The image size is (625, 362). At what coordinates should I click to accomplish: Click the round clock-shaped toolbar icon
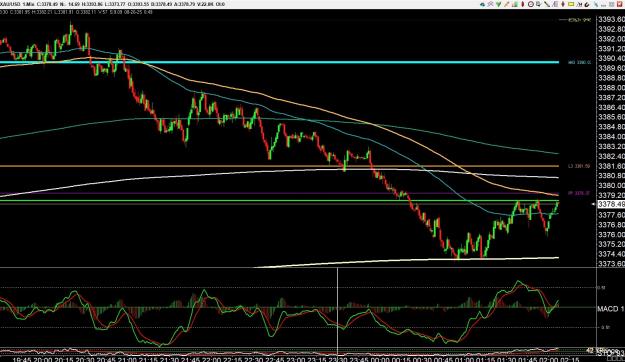point(531,4)
